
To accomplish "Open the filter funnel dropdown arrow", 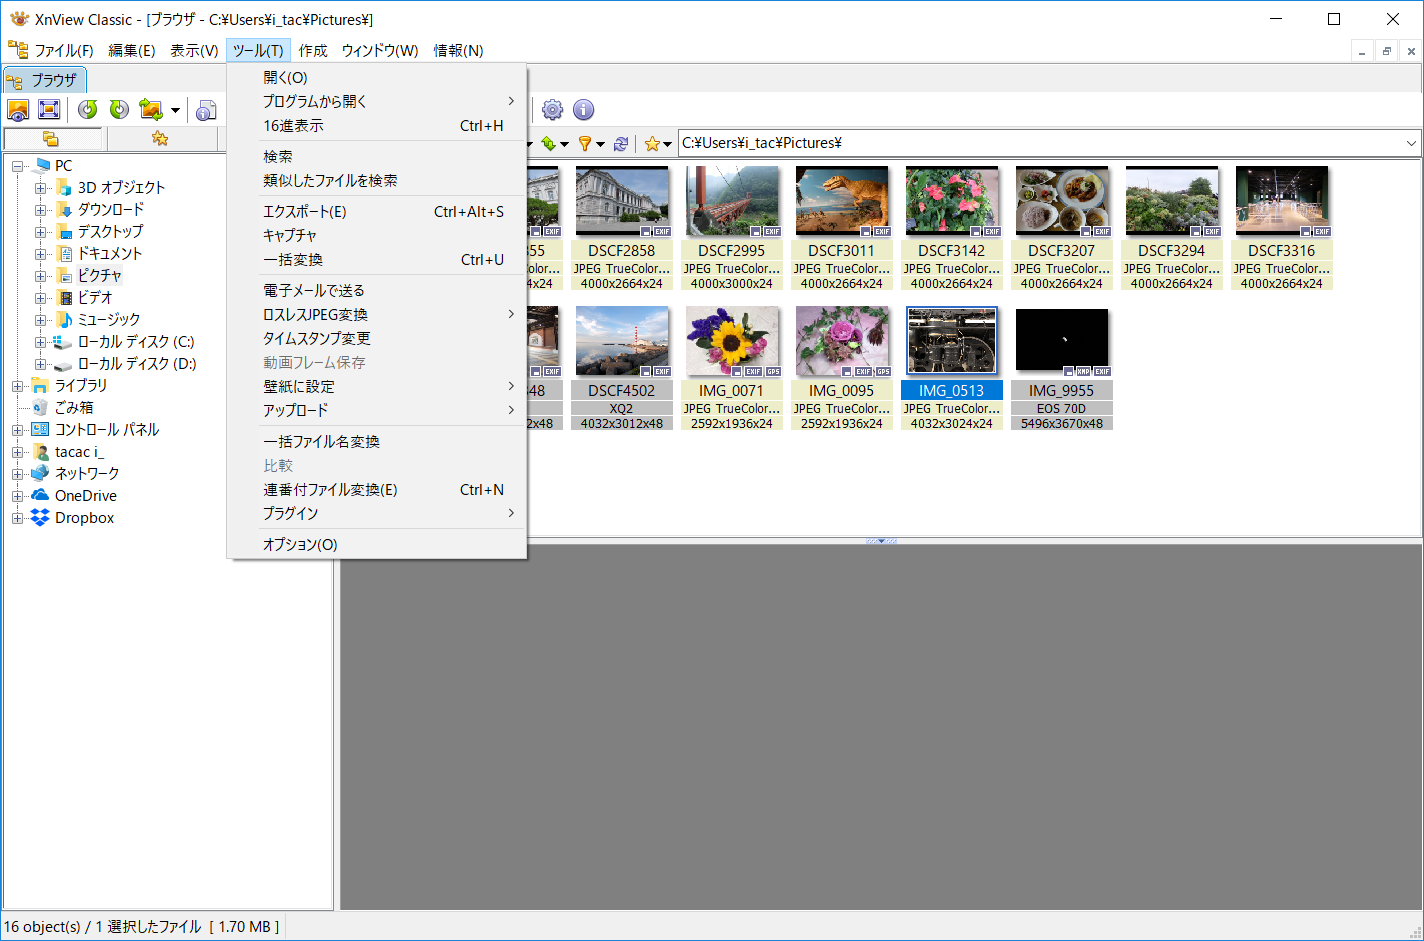I will [x=600, y=145].
